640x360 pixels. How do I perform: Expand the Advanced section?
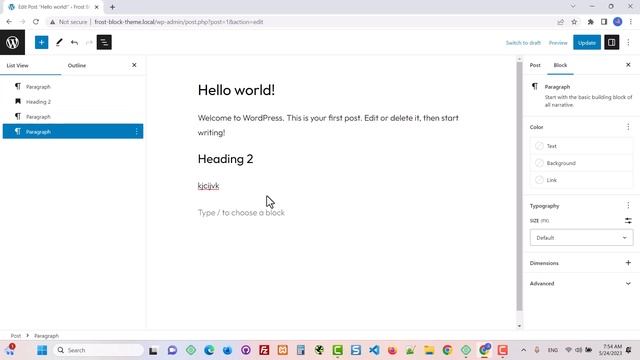[x=581, y=283]
